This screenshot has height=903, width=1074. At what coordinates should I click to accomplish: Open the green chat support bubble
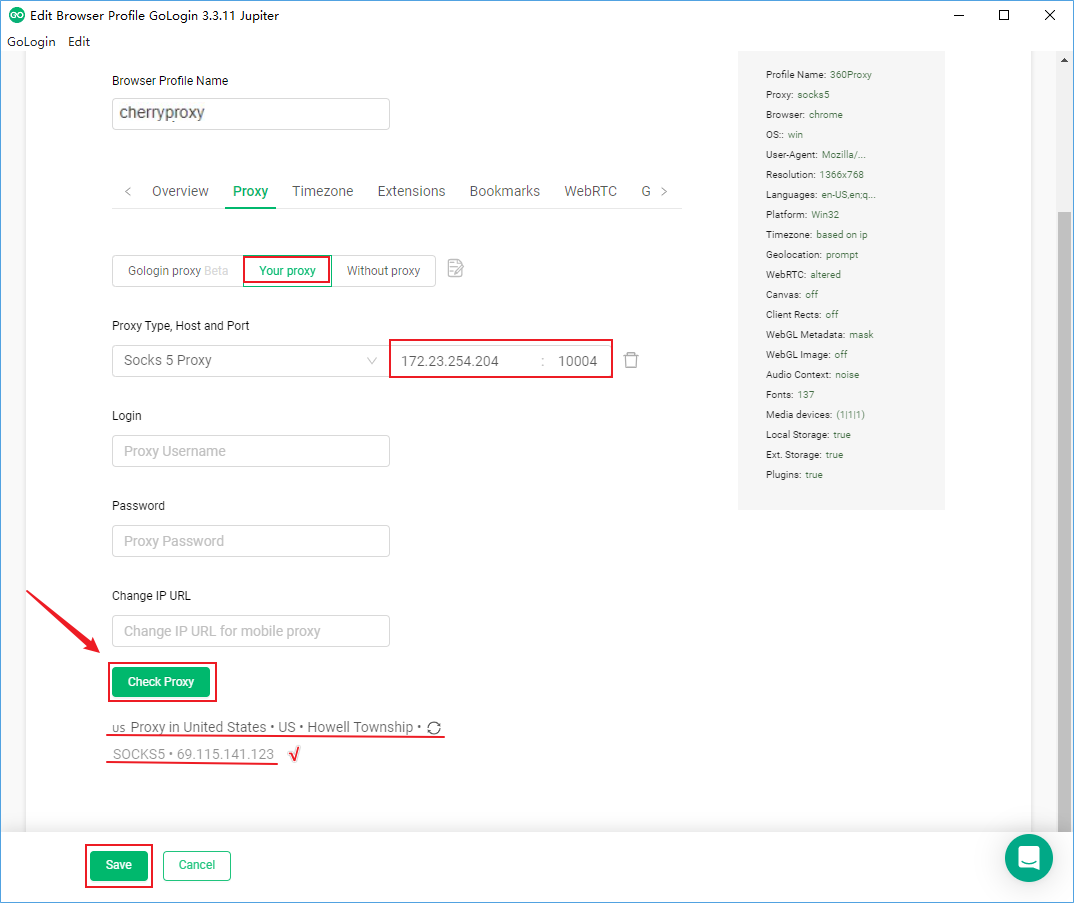click(1028, 857)
